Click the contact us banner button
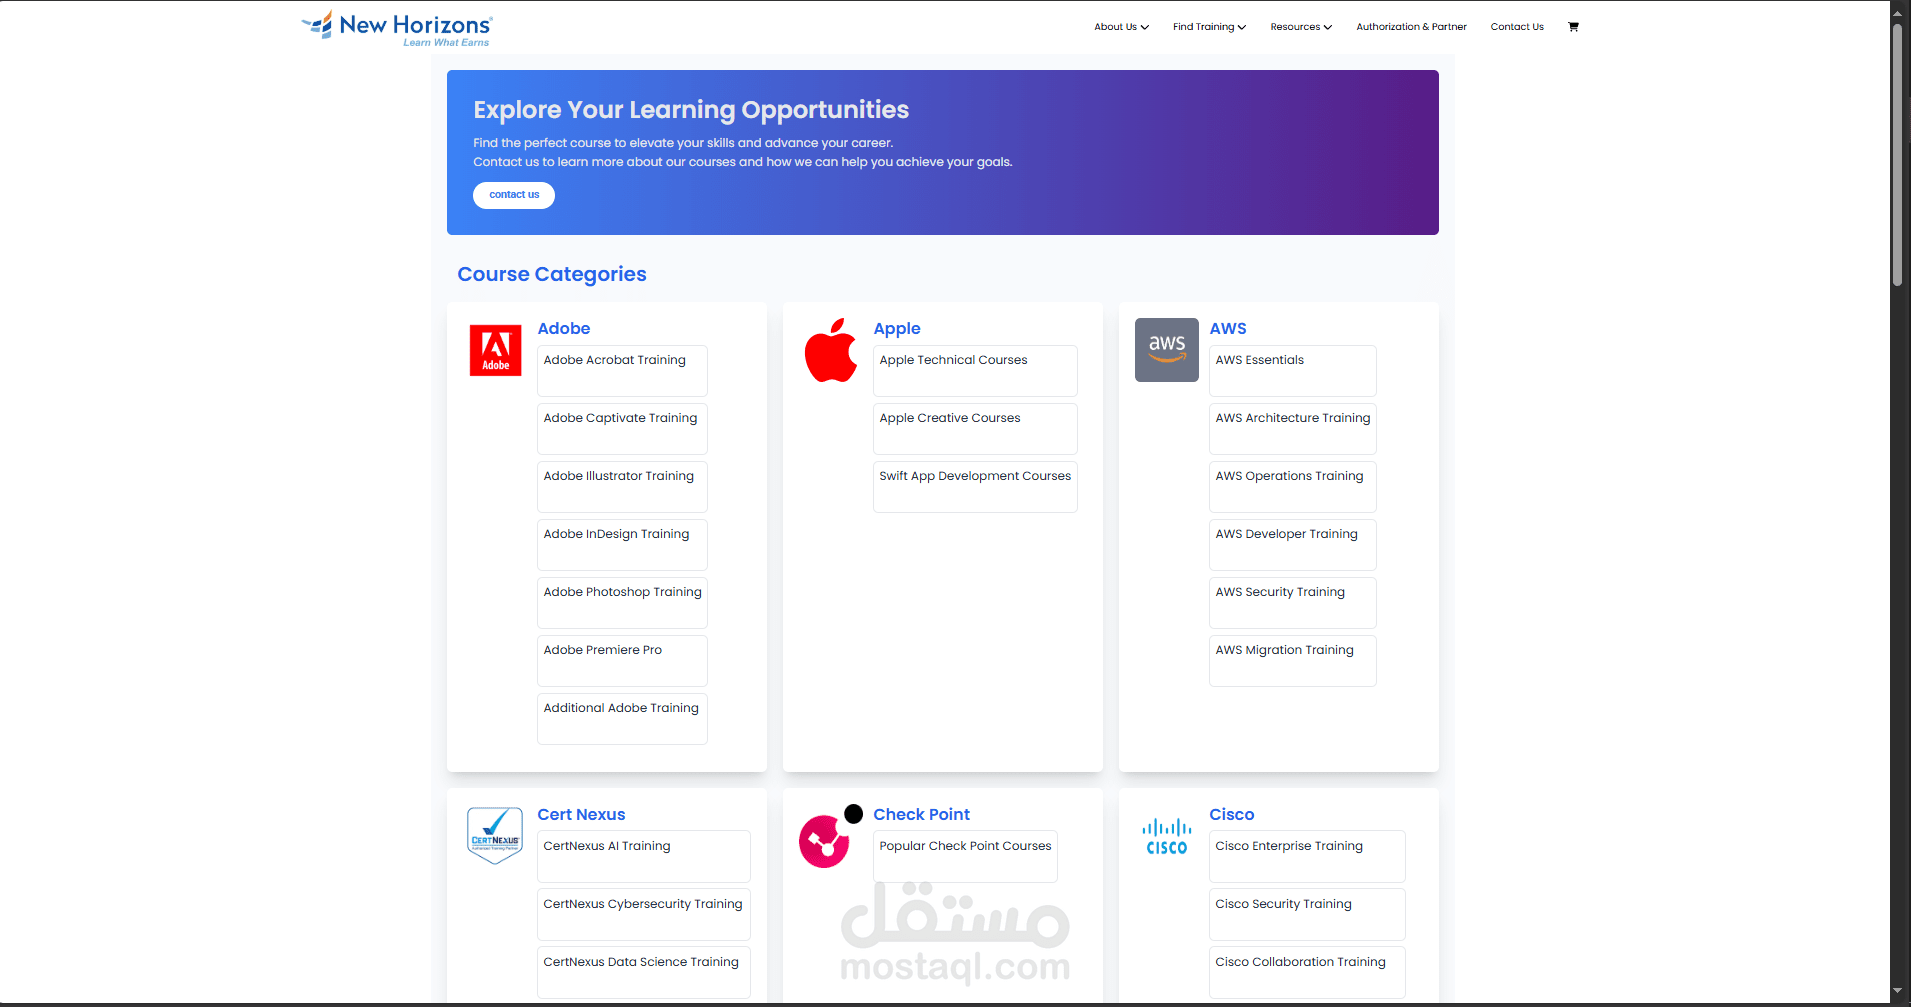 (514, 195)
